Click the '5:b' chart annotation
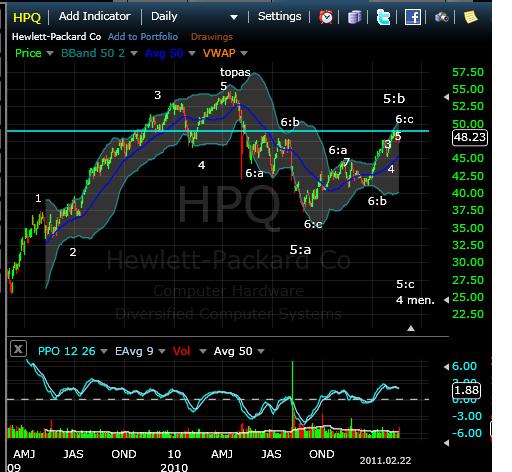This screenshot has width=512, height=472. pos(394,99)
